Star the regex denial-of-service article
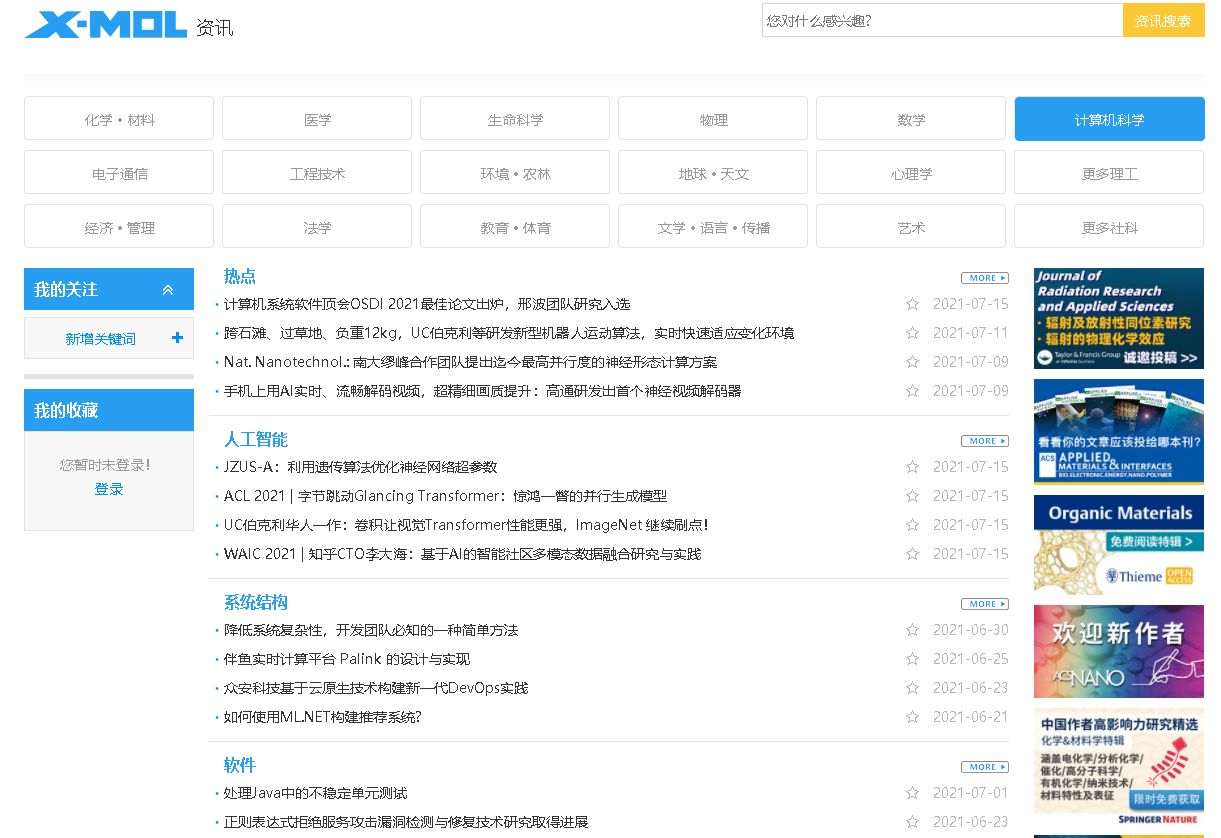Viewport: 1221px width, 838px height. (912, 822)
